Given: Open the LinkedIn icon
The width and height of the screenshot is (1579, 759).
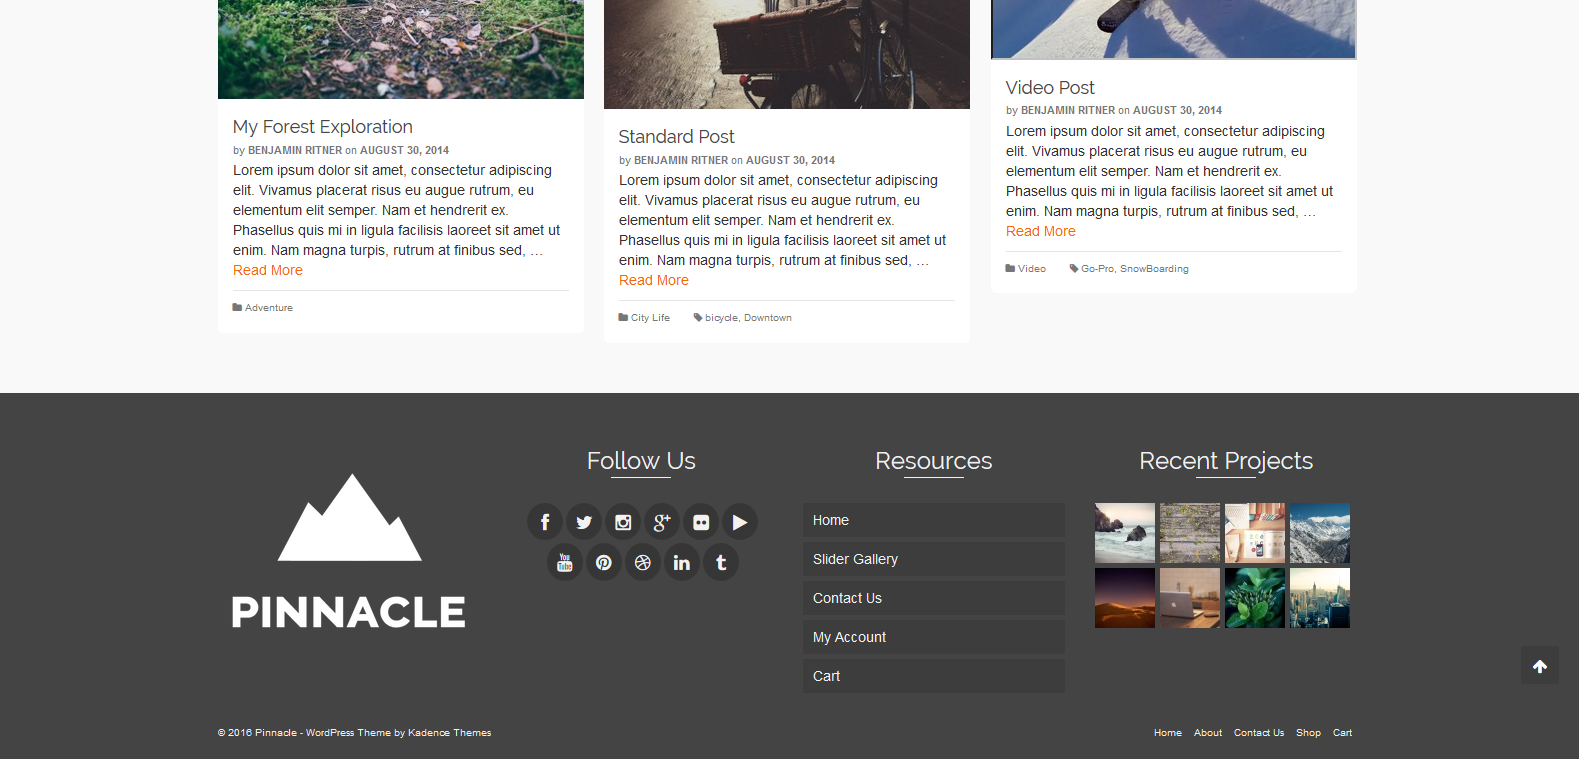Looking at the screenshot, I should [x=682, y=562].
